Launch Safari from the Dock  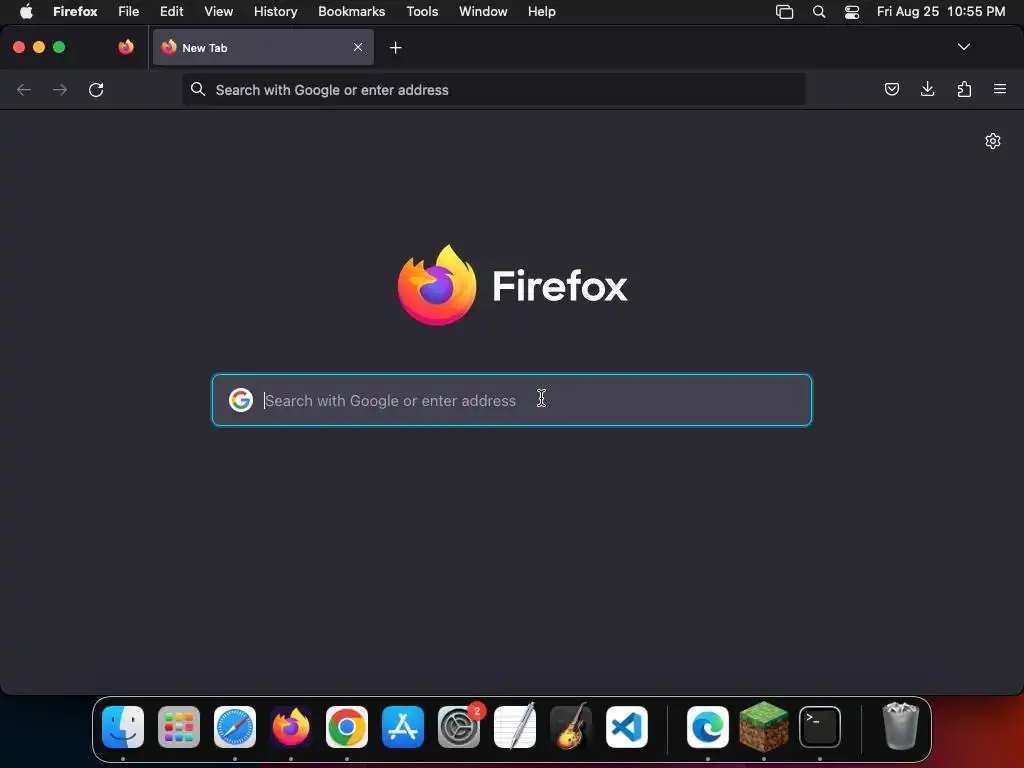235,727
